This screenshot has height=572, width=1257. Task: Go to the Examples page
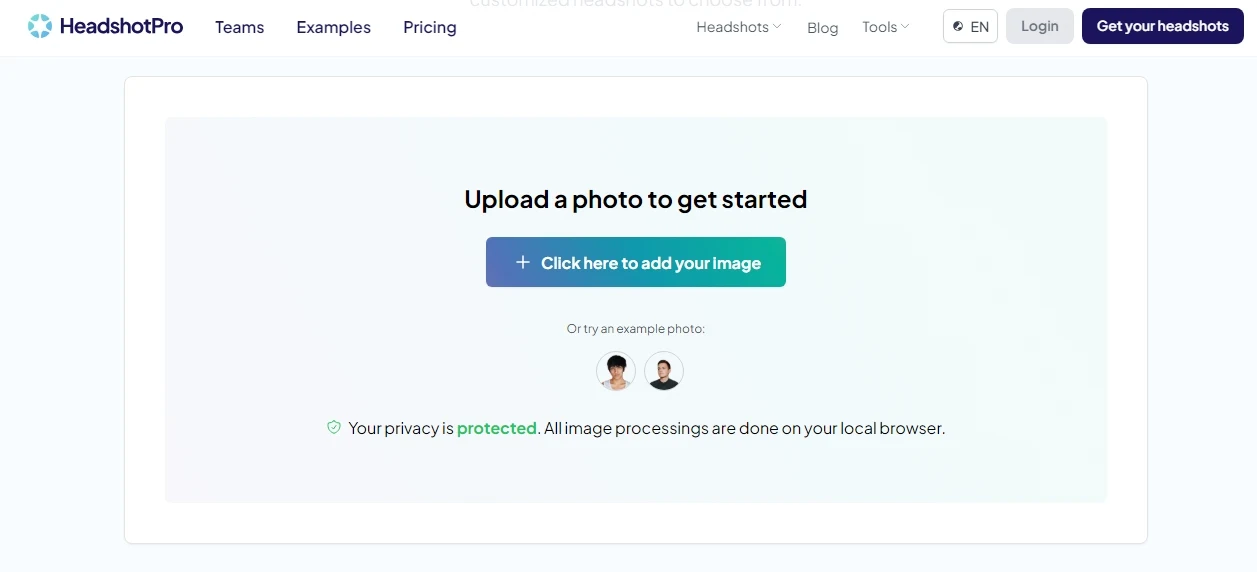(334, 27)
